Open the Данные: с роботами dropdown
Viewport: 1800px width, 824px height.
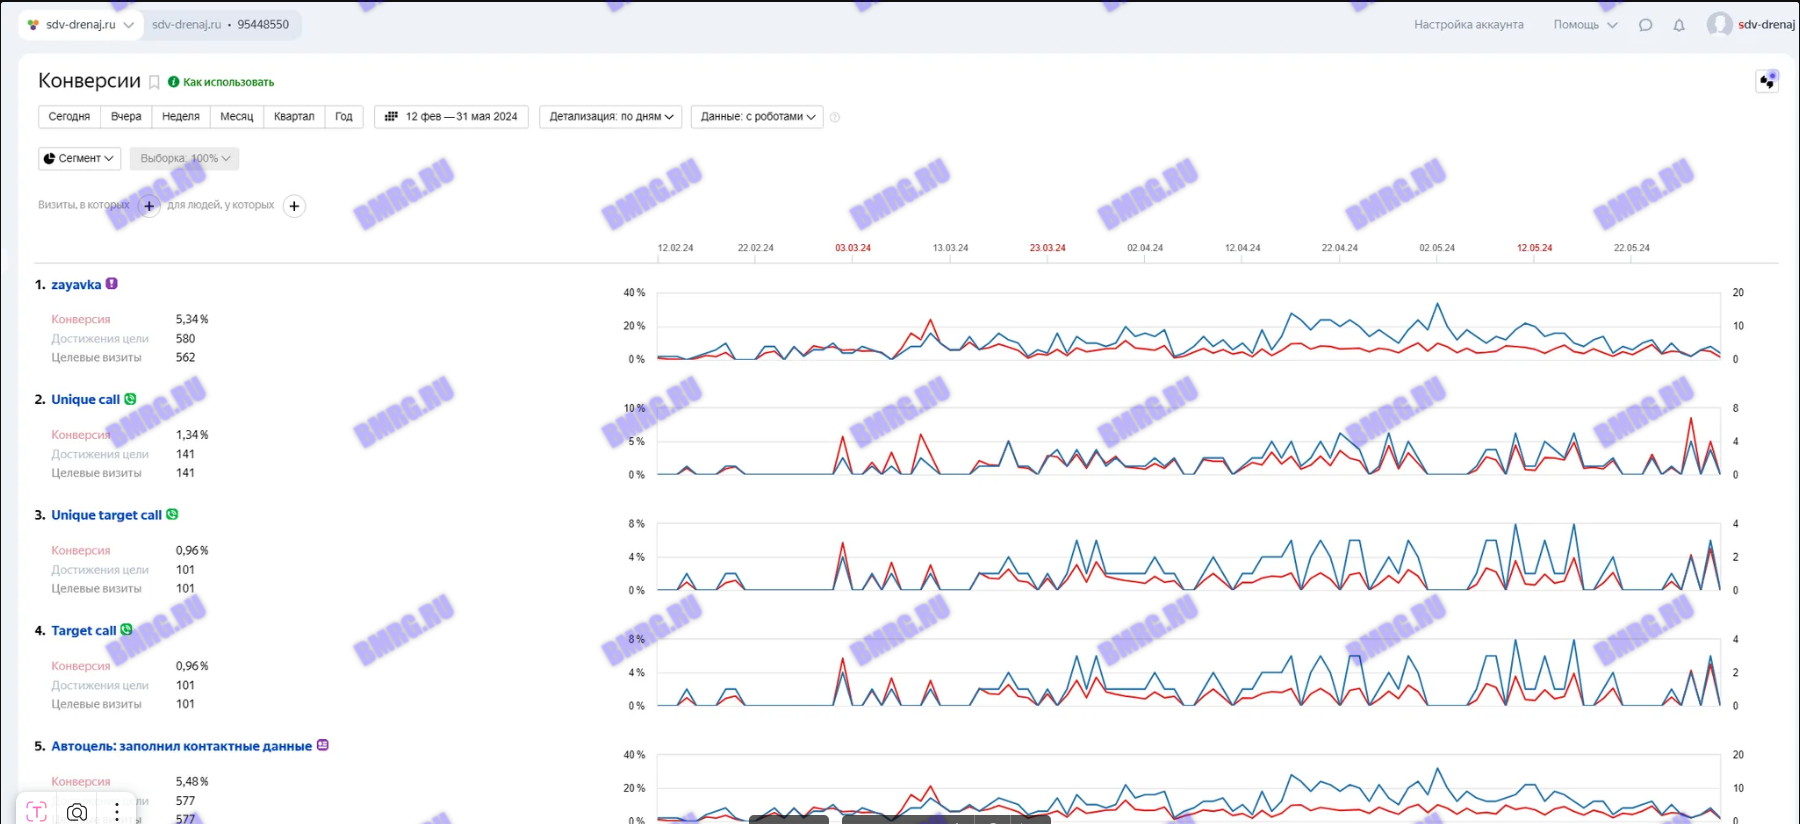[757, 117]
